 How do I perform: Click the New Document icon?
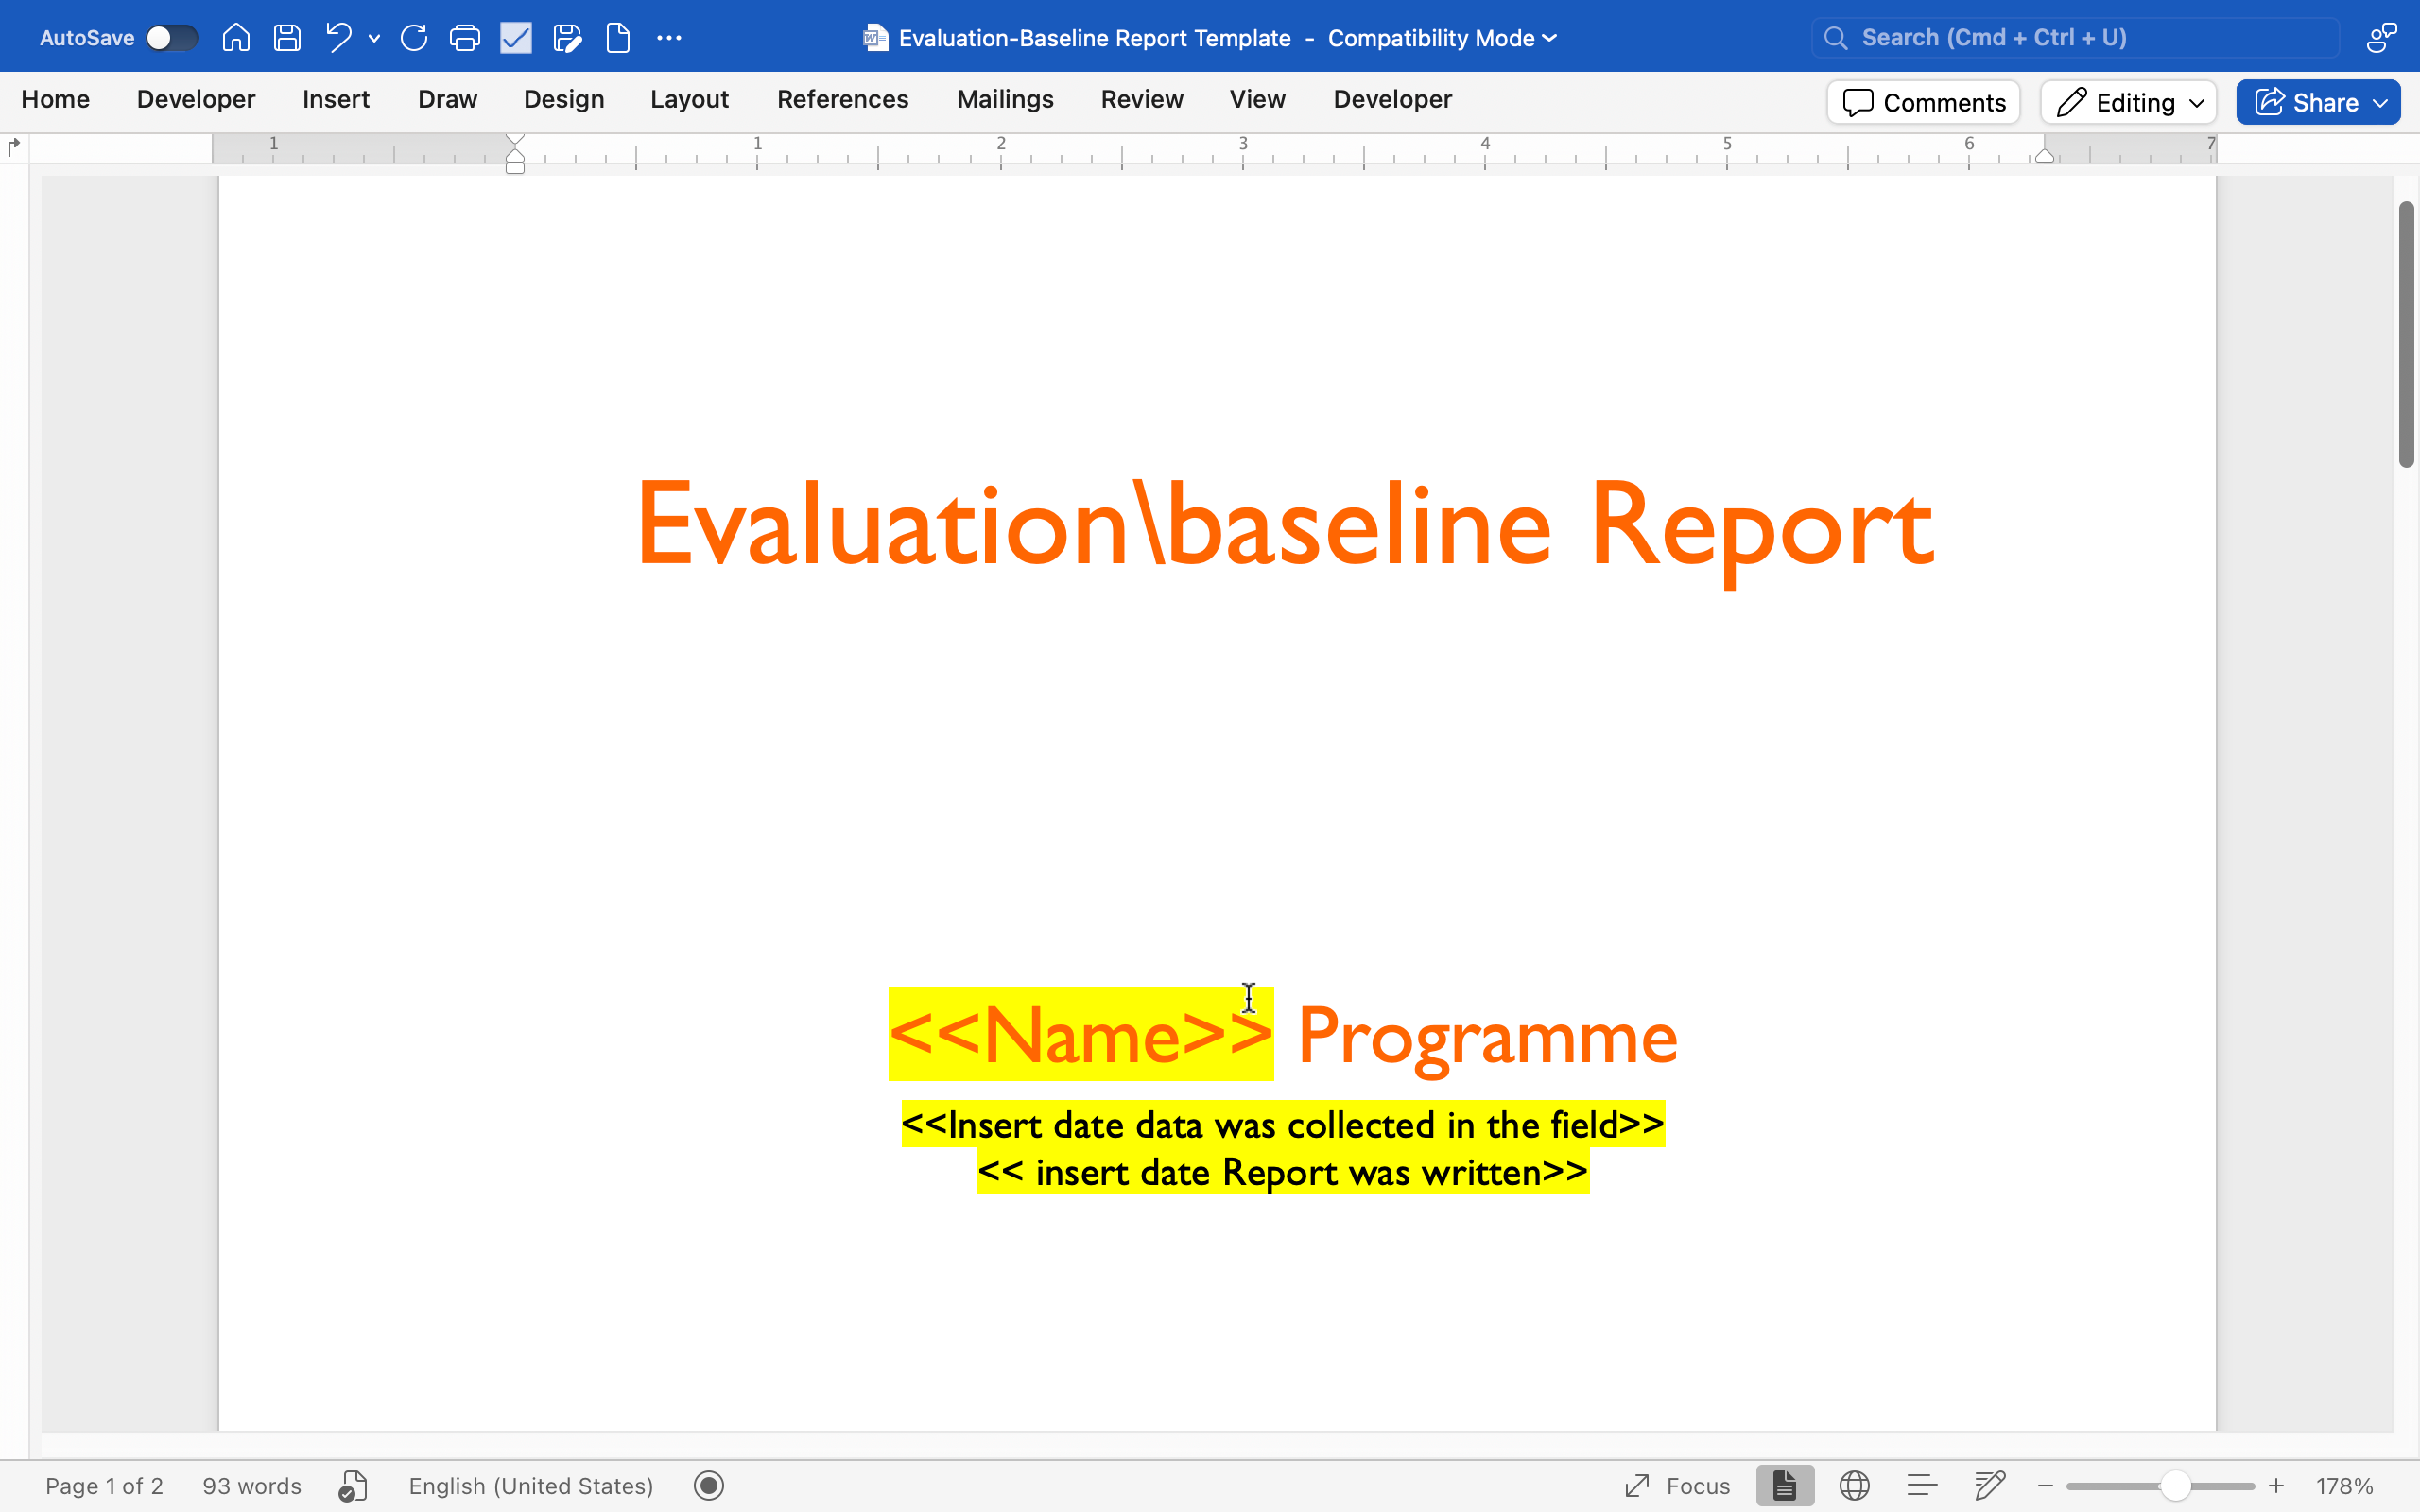pos(618,38)
